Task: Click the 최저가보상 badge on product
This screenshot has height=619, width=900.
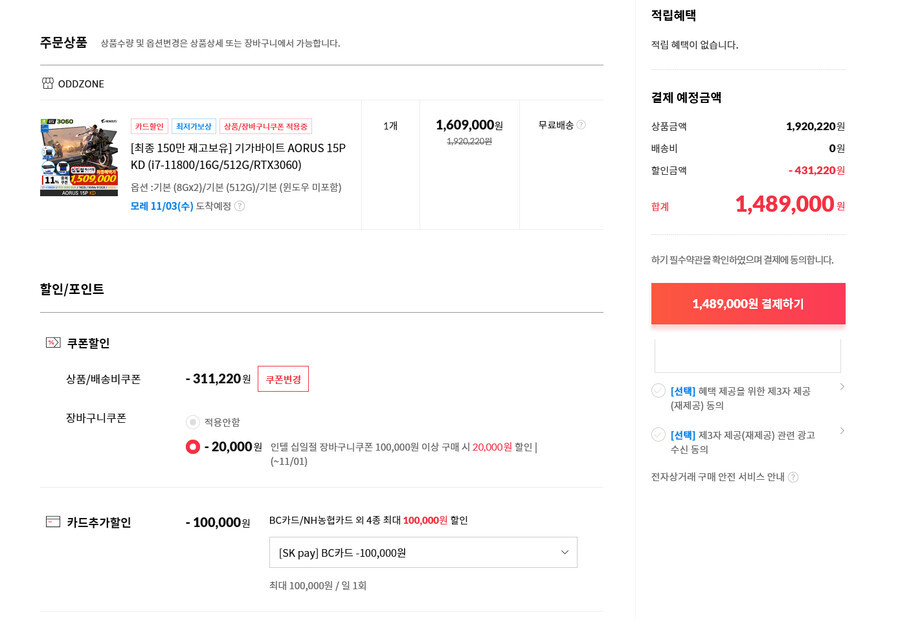Action: pos(193,126)
